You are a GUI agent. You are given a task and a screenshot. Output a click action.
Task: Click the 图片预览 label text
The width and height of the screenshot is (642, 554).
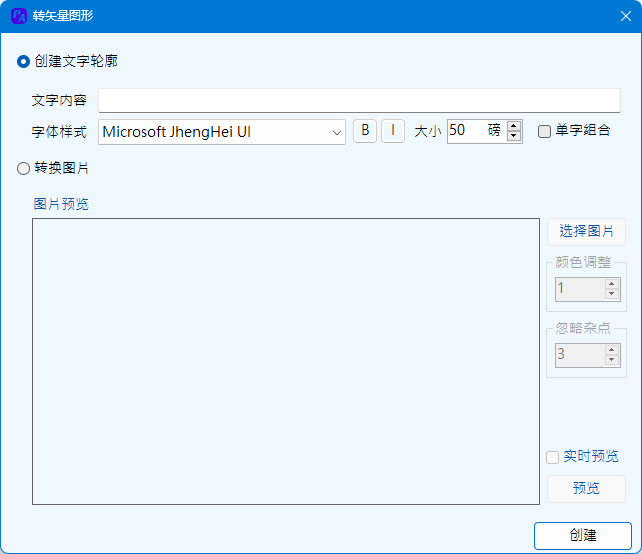pyautogui.click(x=61, y=204)
